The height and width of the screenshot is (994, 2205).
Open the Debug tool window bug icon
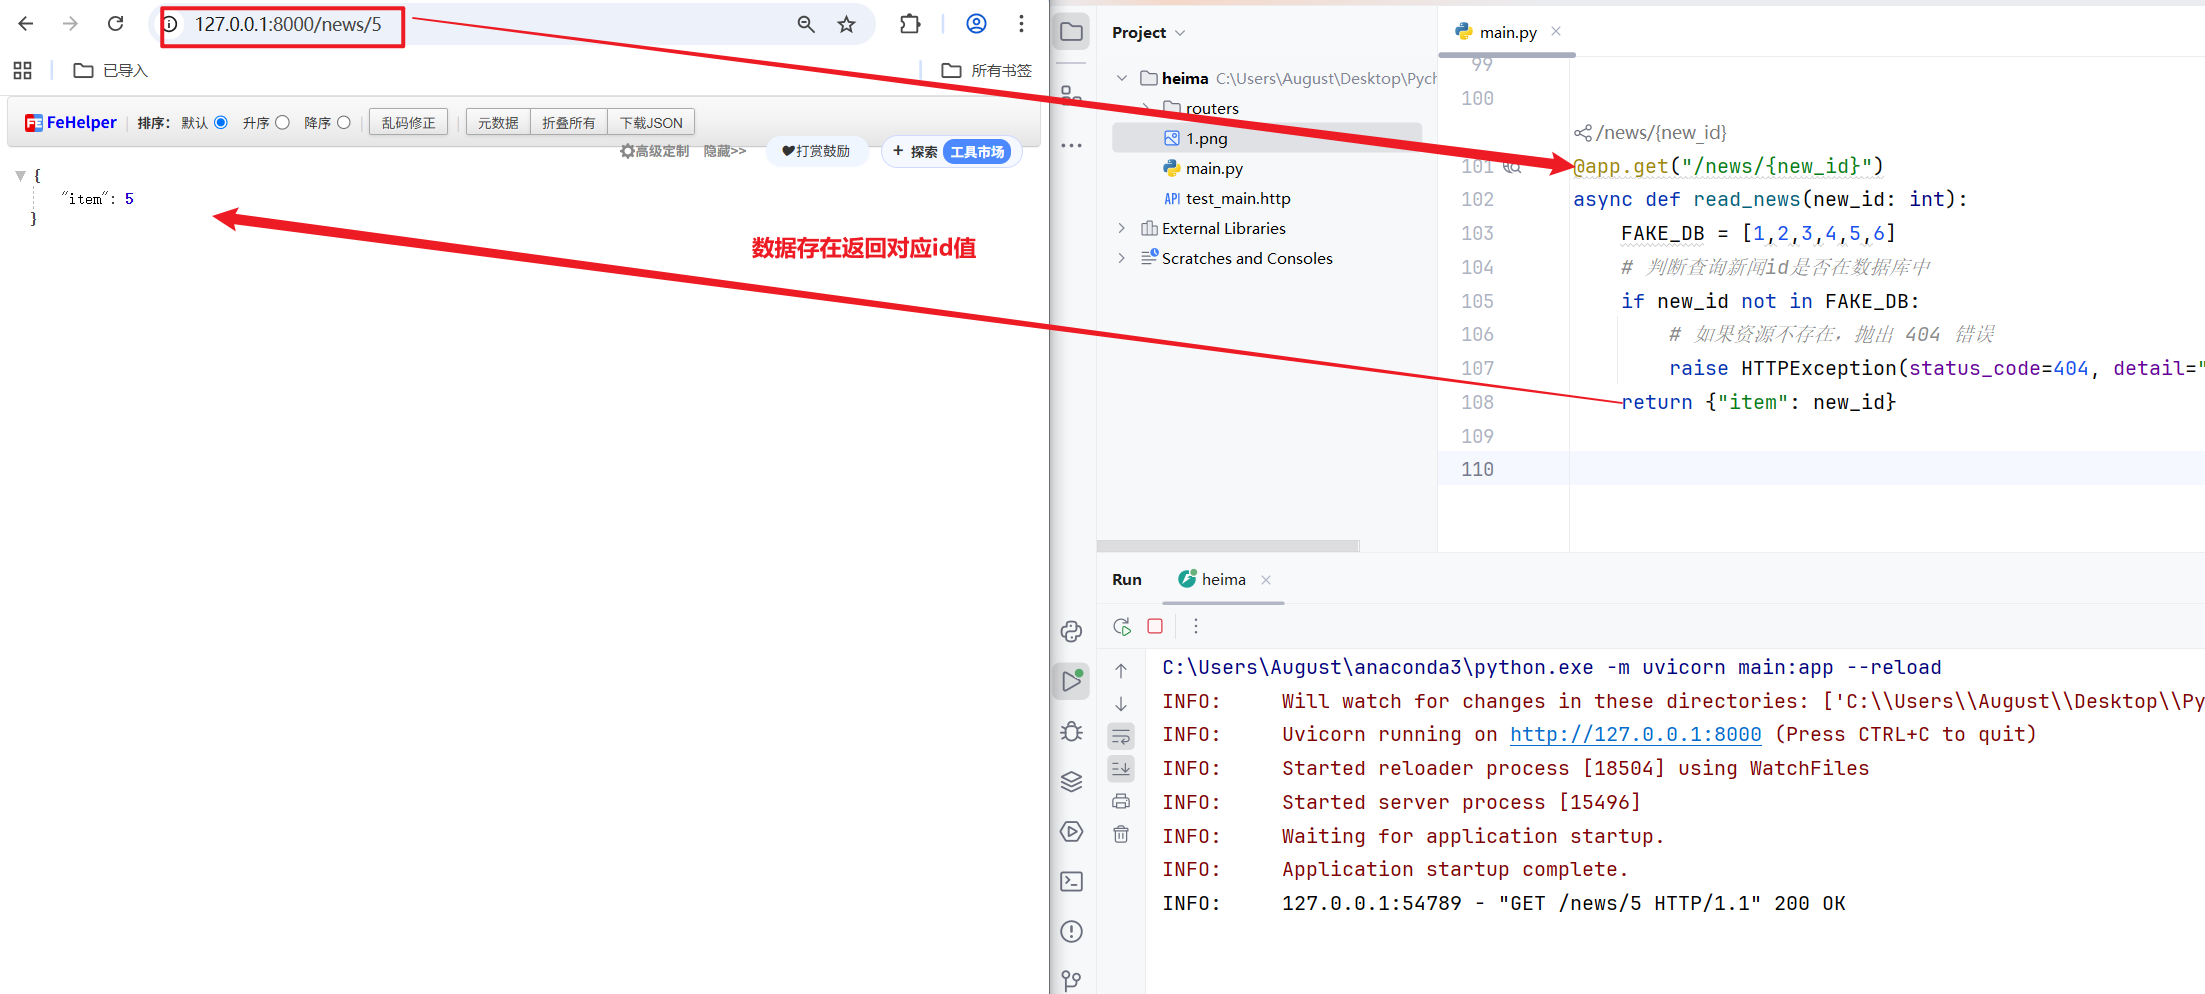pyautogui.click(x=1071, y=732)
